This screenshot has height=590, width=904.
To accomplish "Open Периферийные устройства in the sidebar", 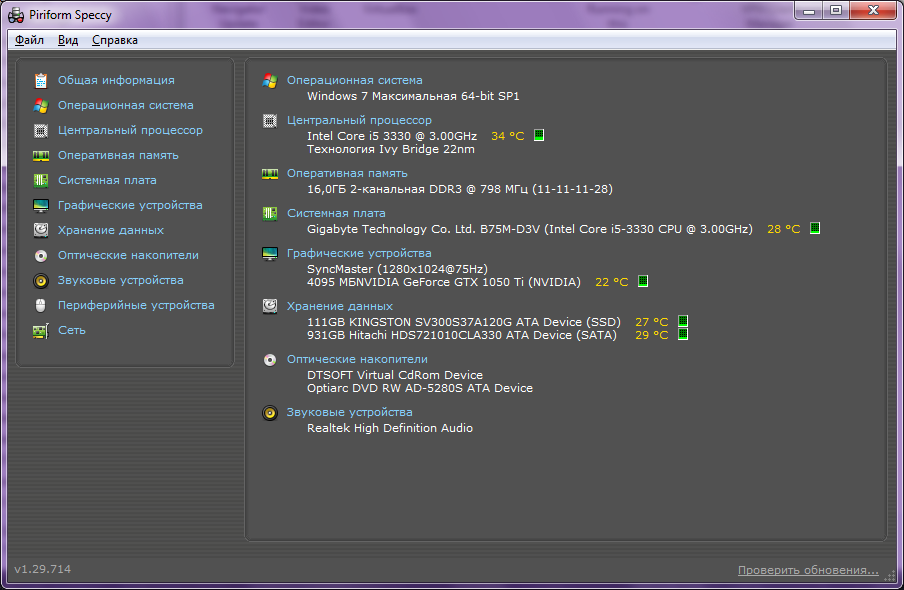I will click(x=136, y=305).
